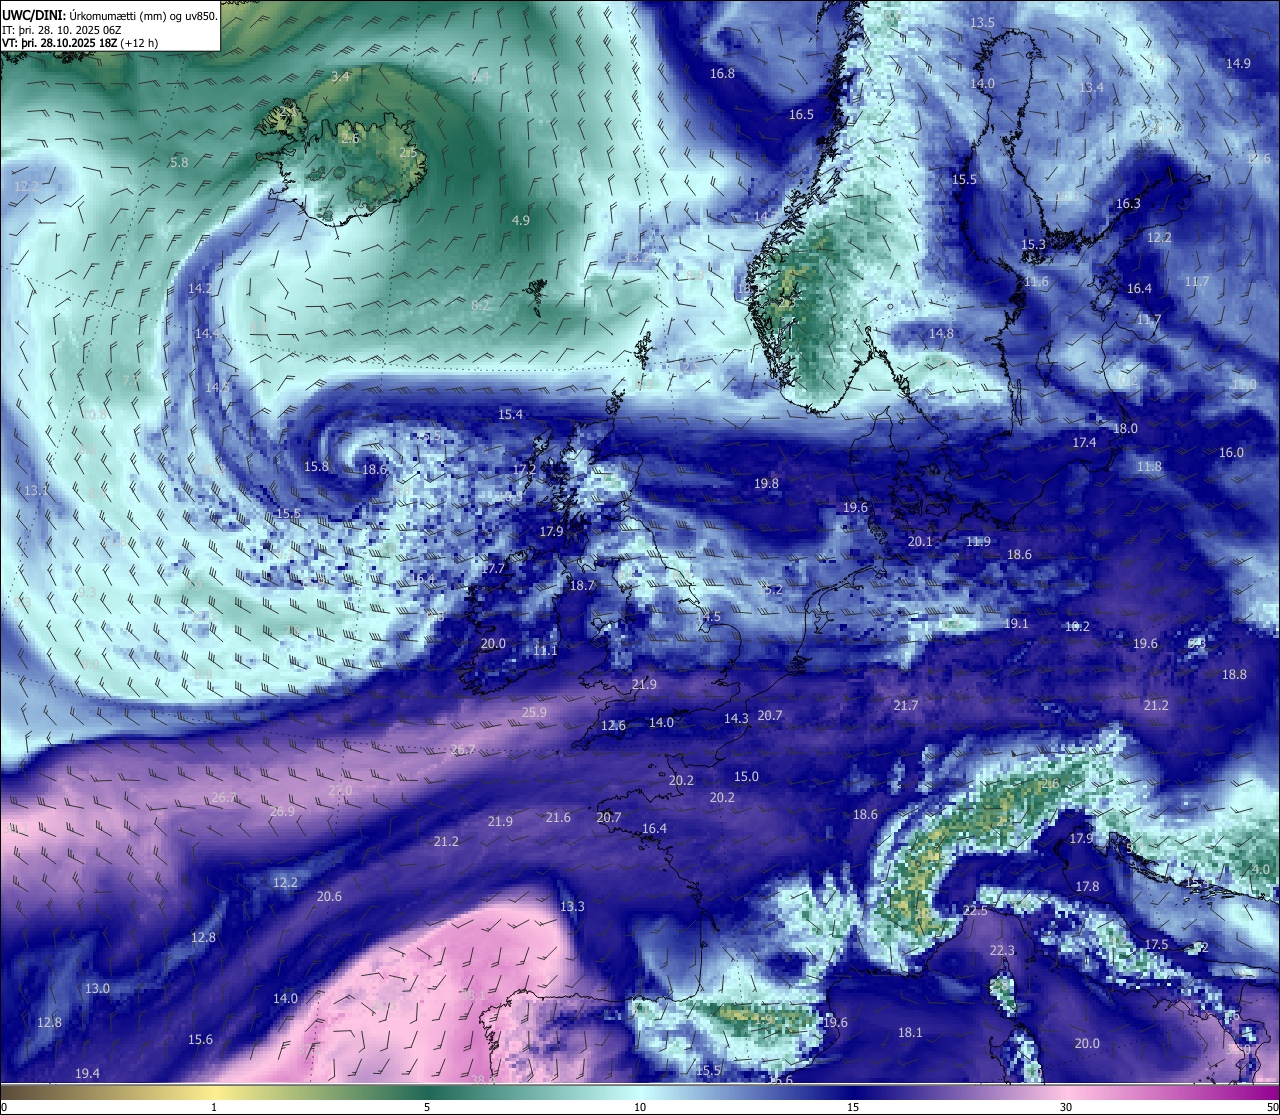Click the 1 tick on the color scale
Screen dimensions: 1280x1115
coord(214,1107)
